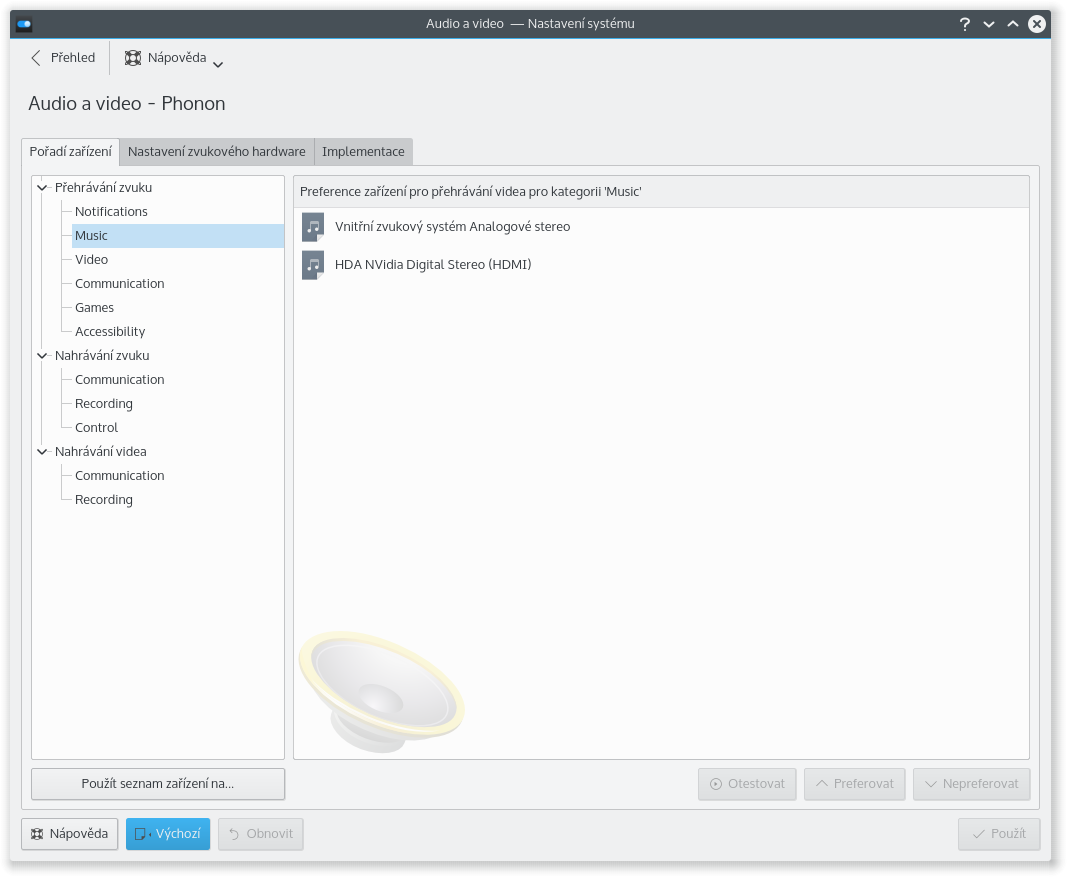The height and width of the screenshot is (877, 1067).
Task: Open the Implementace tab
Action: [x=363, y=152]
